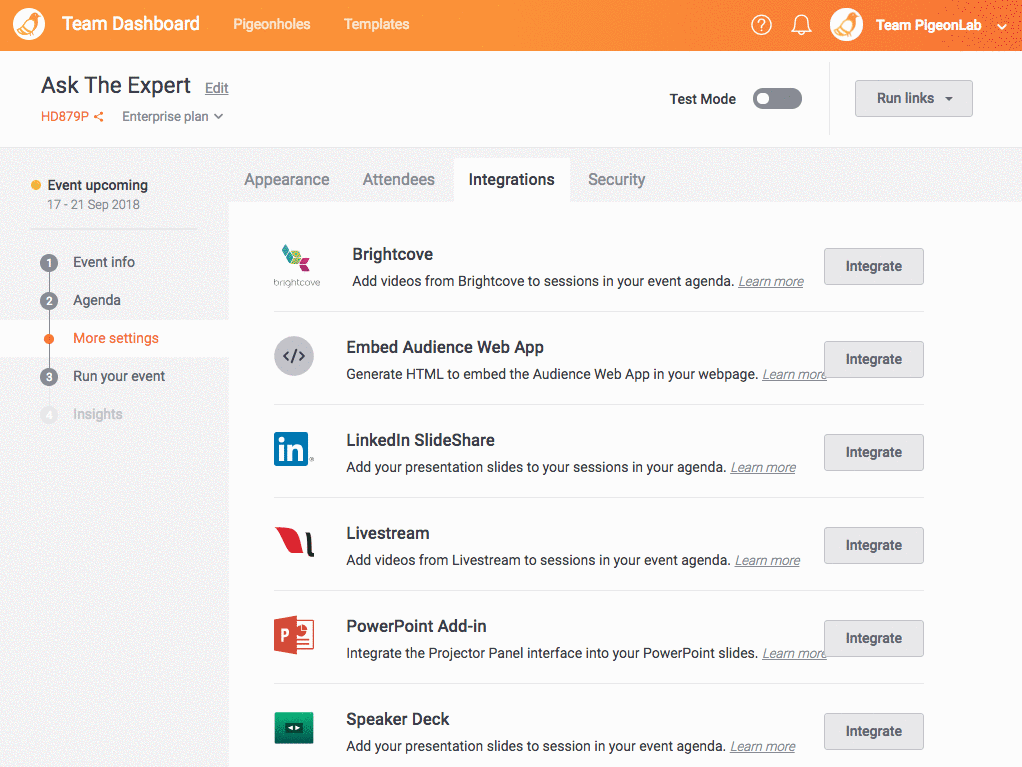Integrate LinkedIn SlideShare
Screen dimensions: 1022x767
873,452
